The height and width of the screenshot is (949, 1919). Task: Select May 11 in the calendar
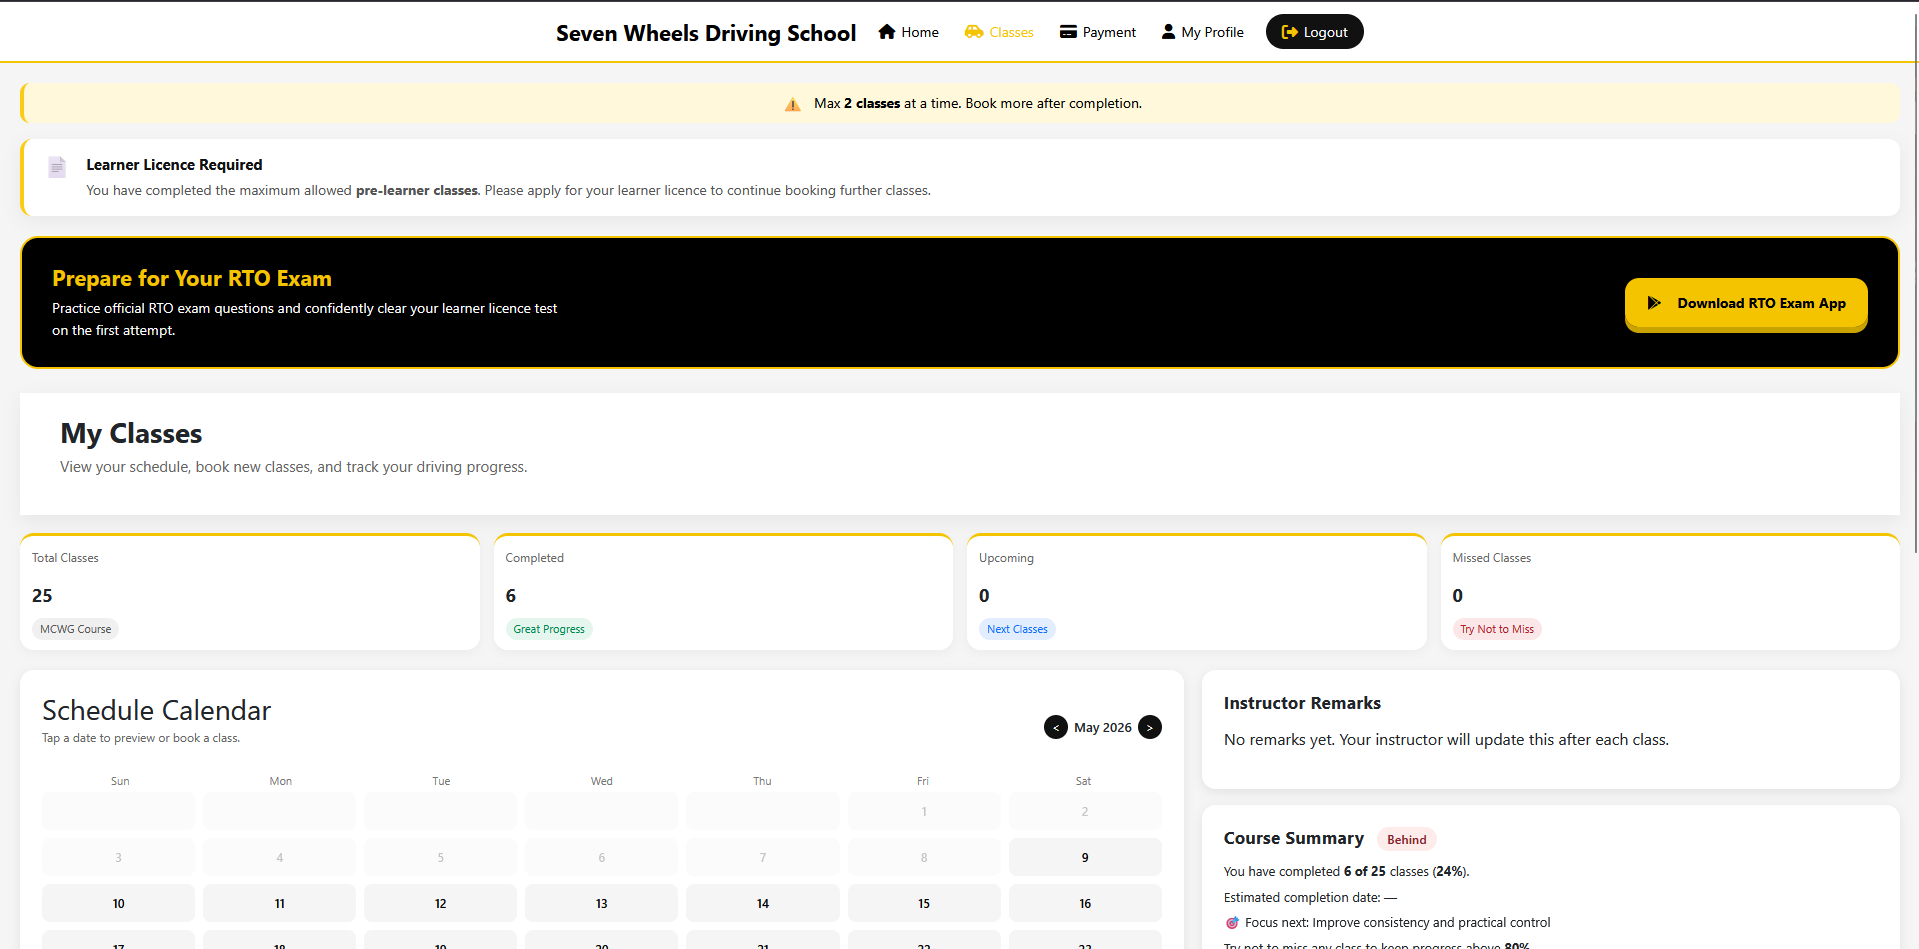(280, 904)
